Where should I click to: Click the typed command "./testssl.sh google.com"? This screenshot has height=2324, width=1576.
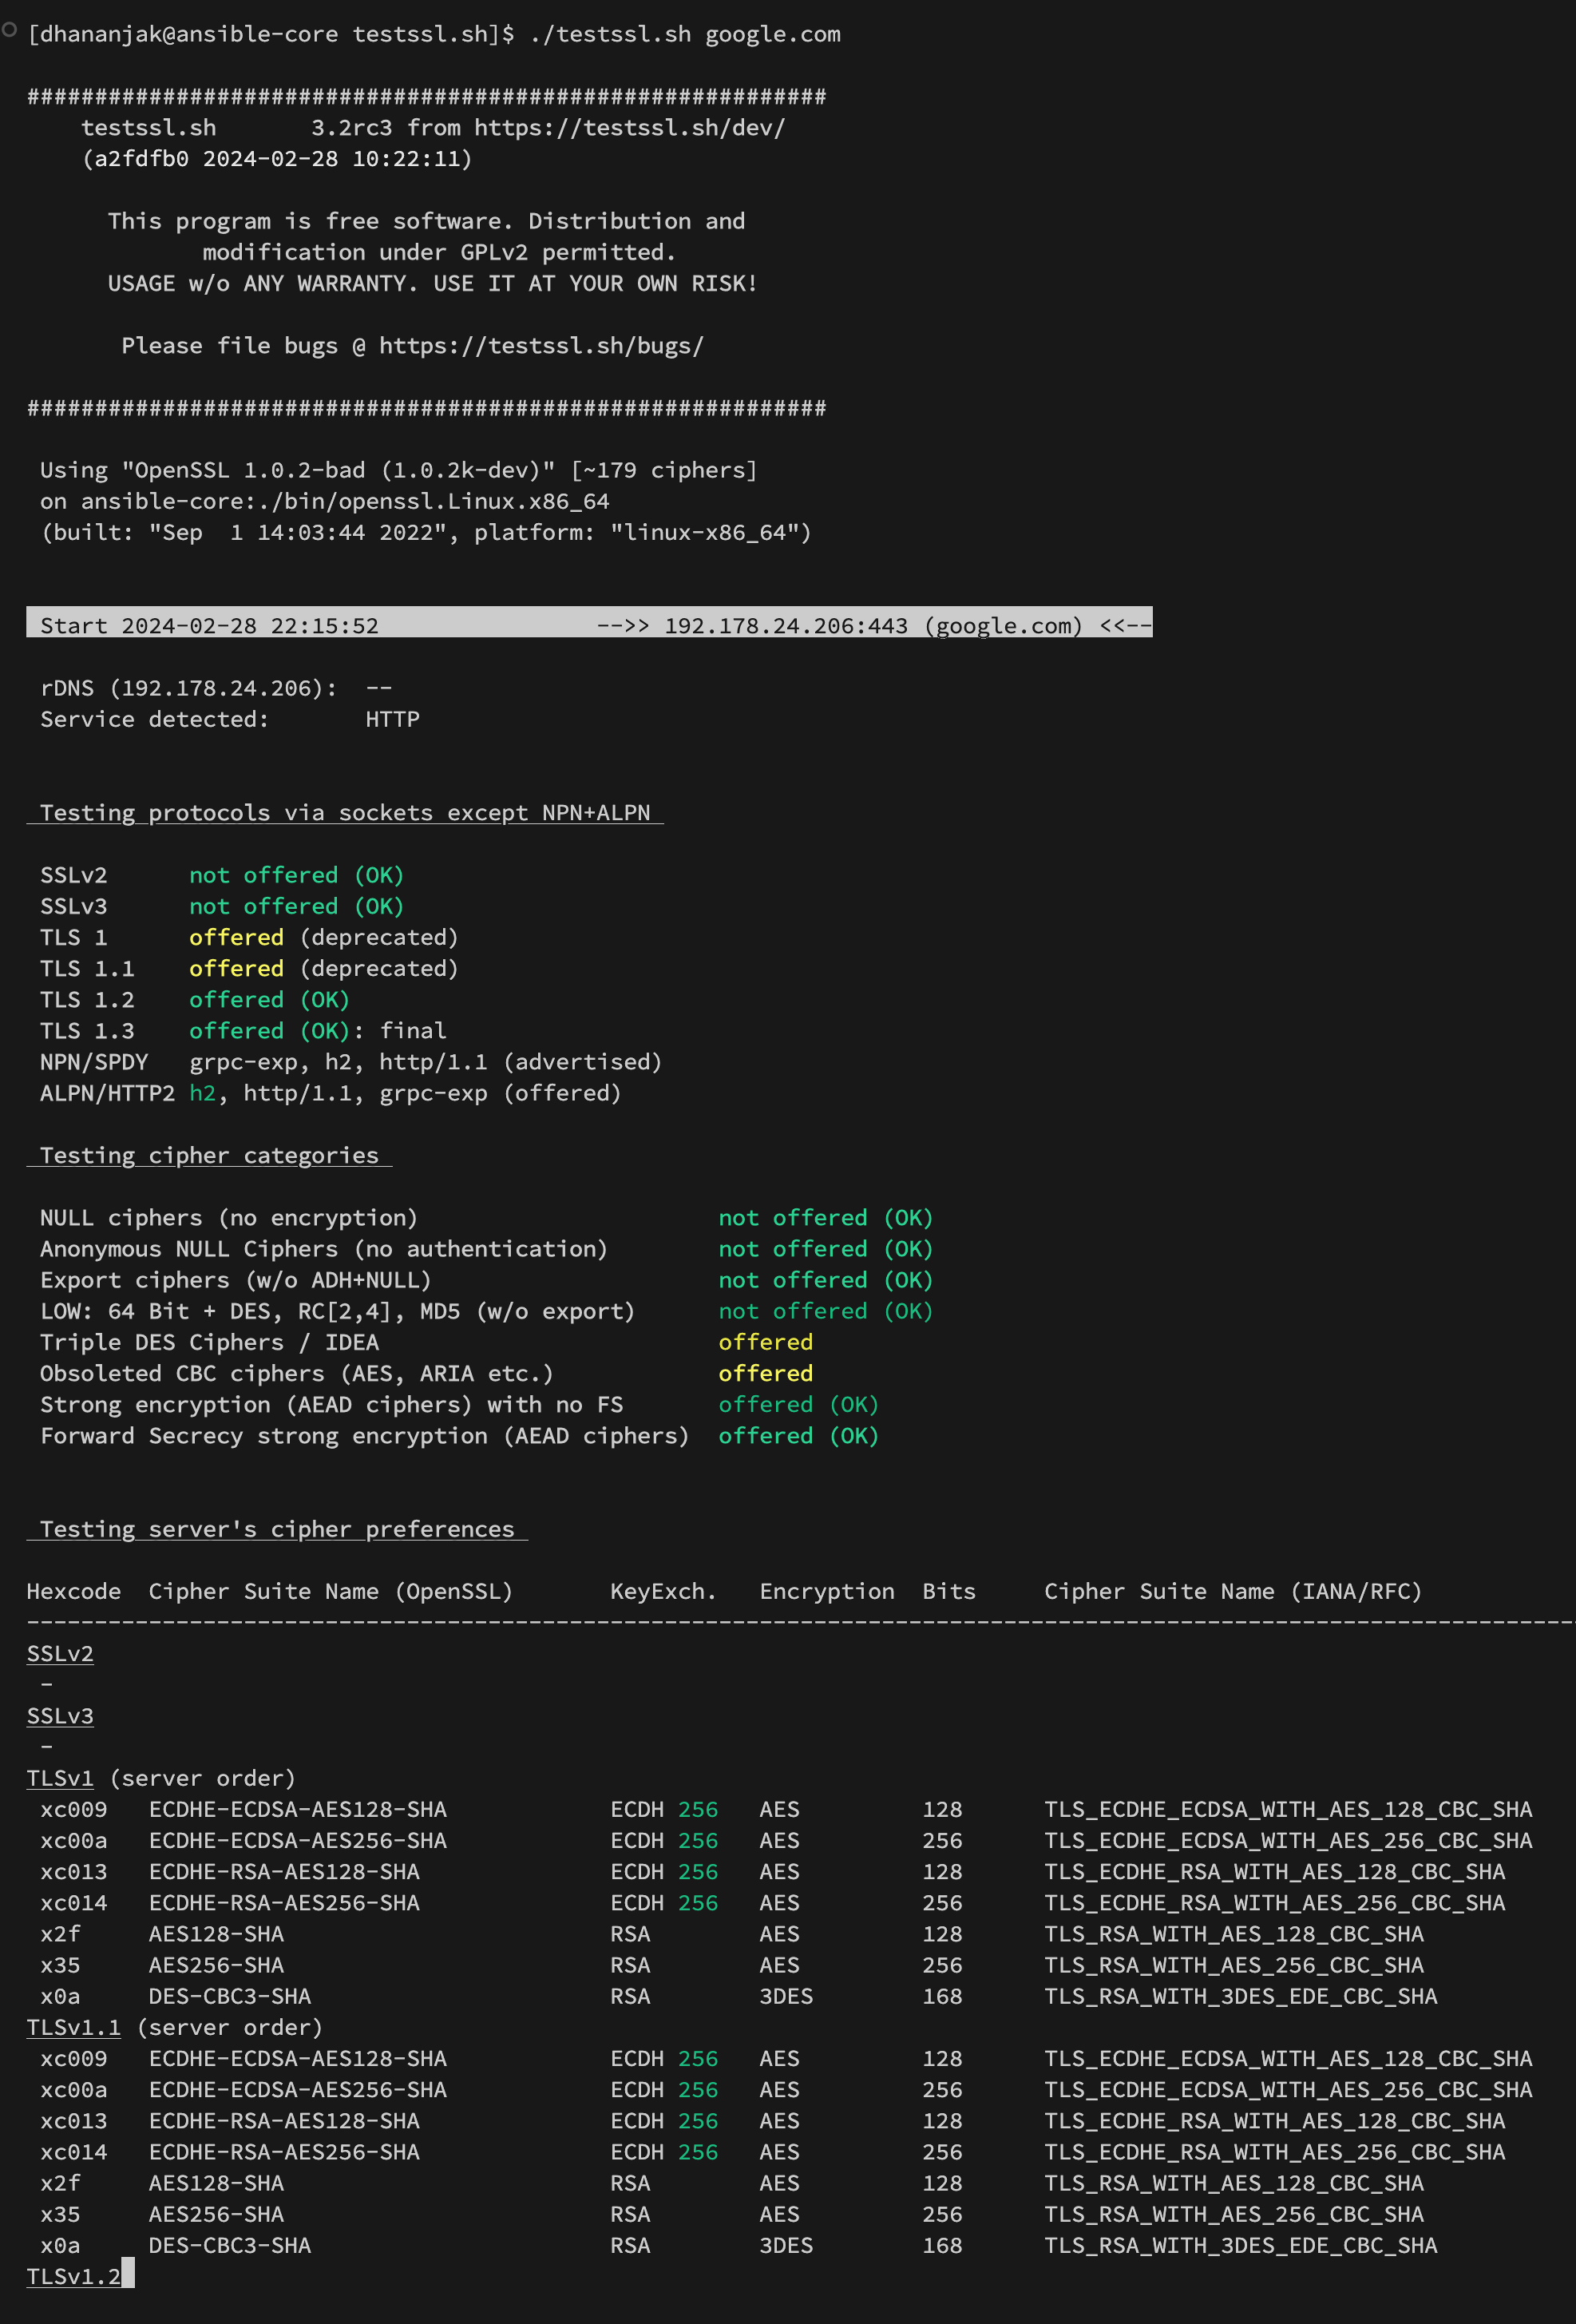pyautogui.click(x=685, y=34)
